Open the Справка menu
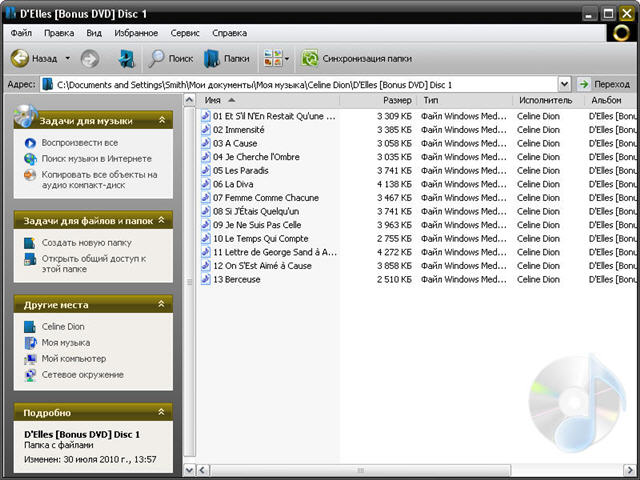Image resolution: width=640 pixels, height=480 pixels. pyautogui.click(x=229, y=33)
